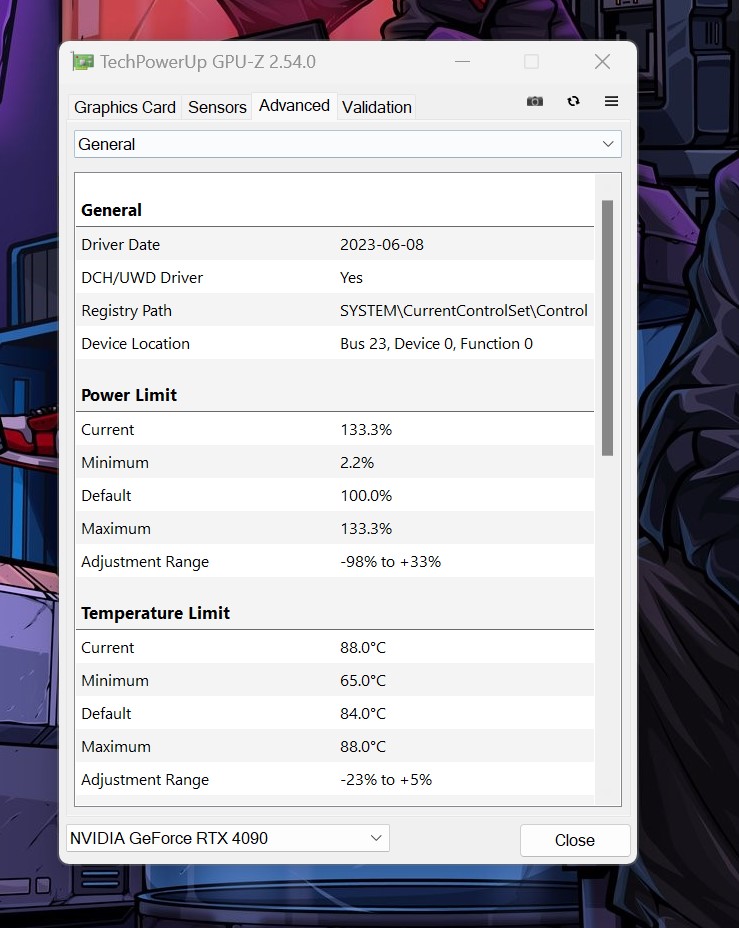Select the Device Location label
Screen dimensions: 739x928
(135, 344)
